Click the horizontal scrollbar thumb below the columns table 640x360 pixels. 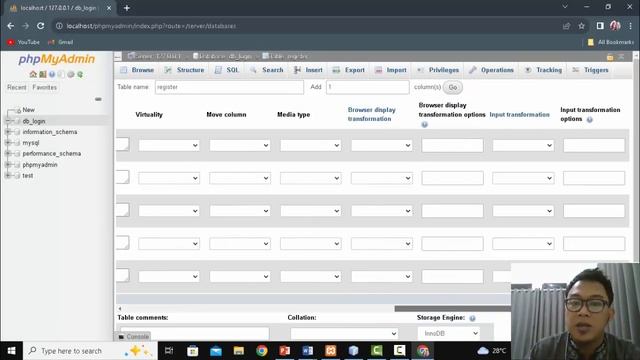coord(452,309)
